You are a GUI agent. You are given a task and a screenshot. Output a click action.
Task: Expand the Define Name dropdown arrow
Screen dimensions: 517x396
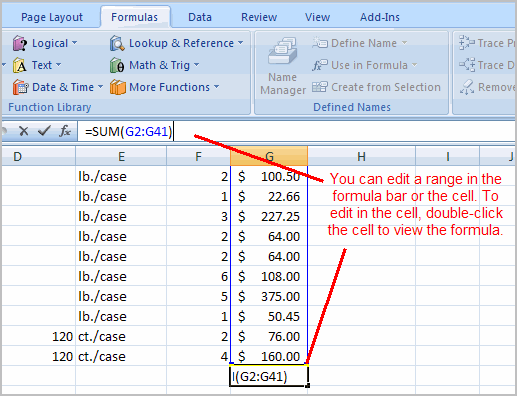pos(404,43)
